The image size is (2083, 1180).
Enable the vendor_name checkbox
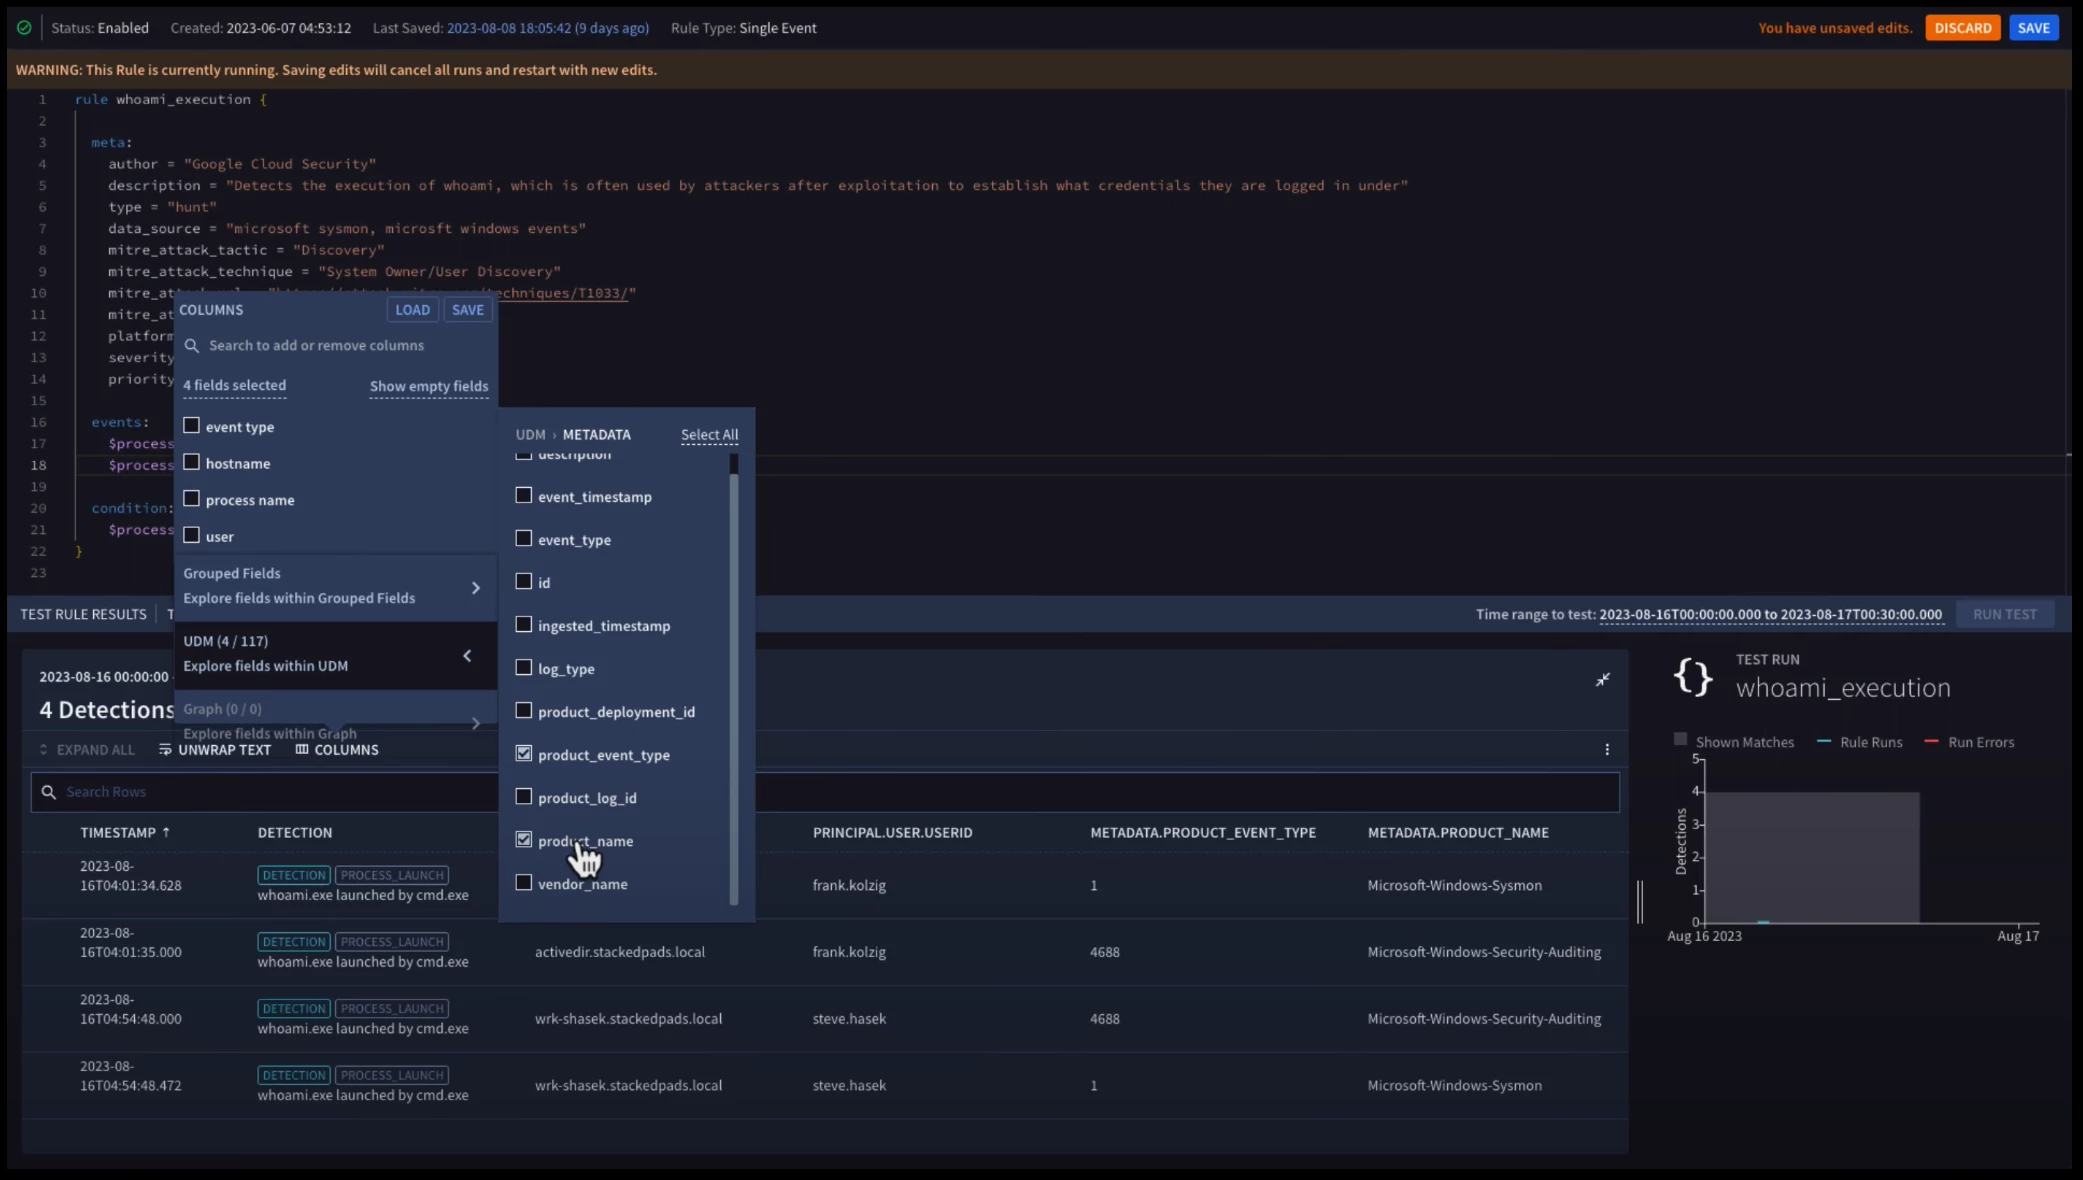click(x=524, y=883)
